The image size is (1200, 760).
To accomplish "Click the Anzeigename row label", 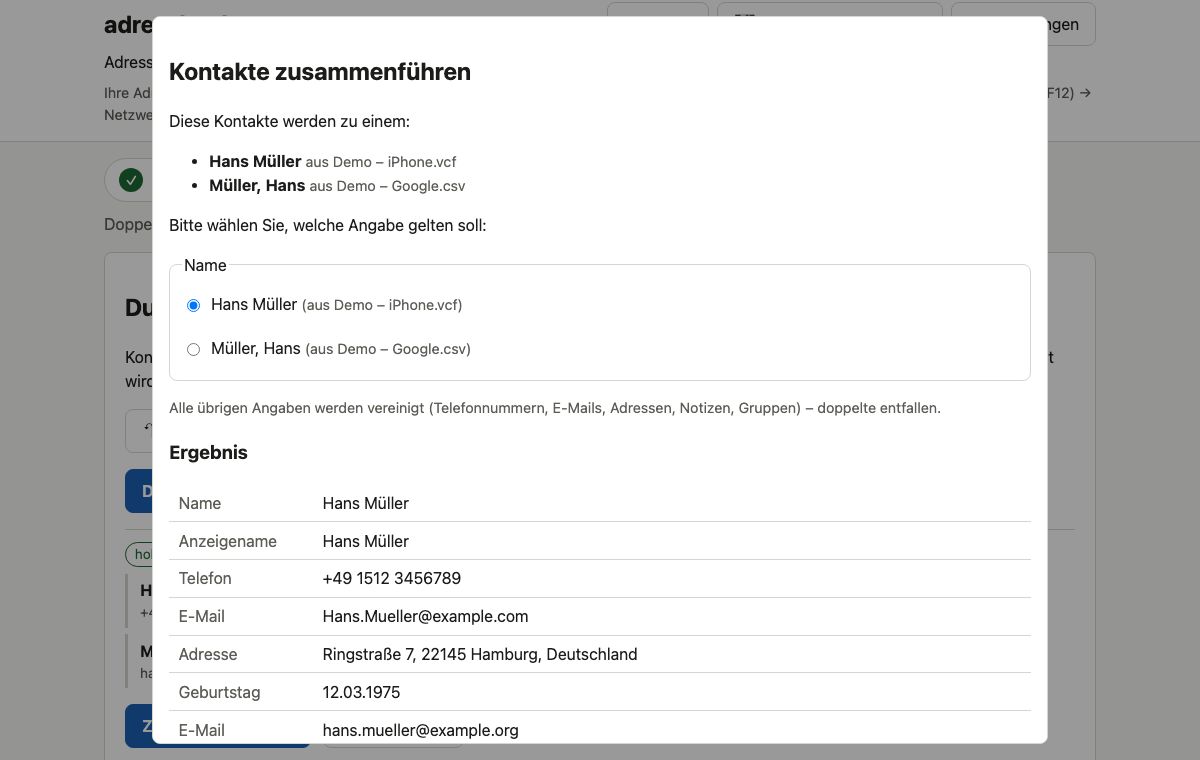I will point(228,541).
